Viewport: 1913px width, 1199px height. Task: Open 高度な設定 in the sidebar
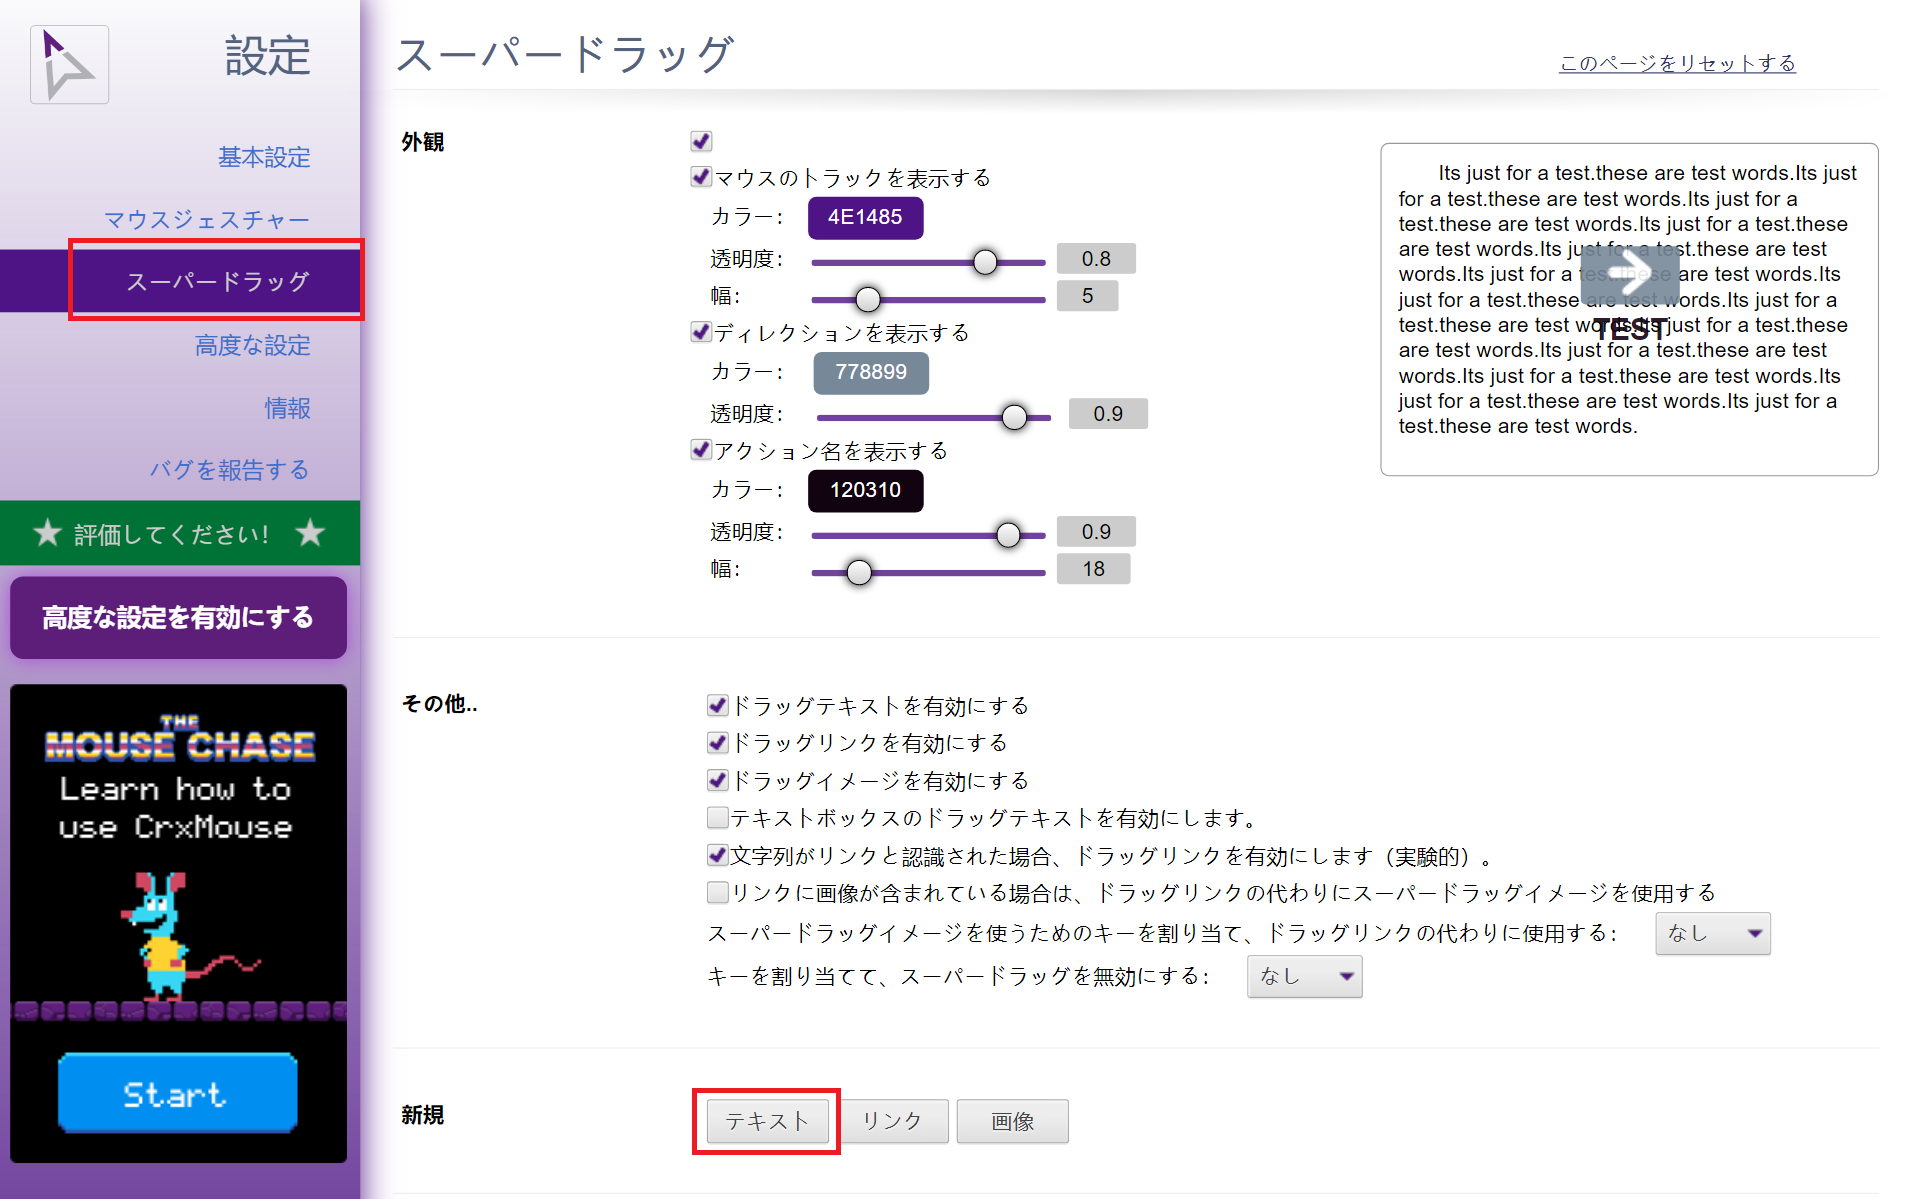coord(252,345)
